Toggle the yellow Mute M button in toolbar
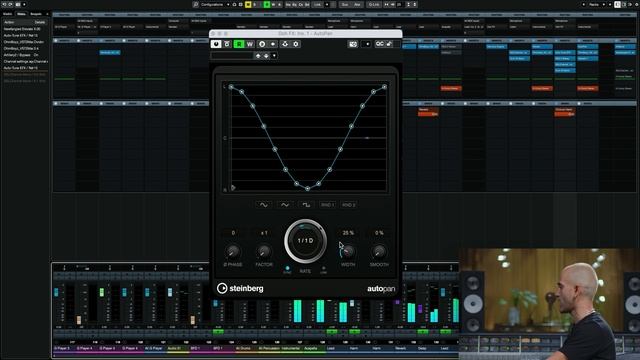 [x=248, y=4]
